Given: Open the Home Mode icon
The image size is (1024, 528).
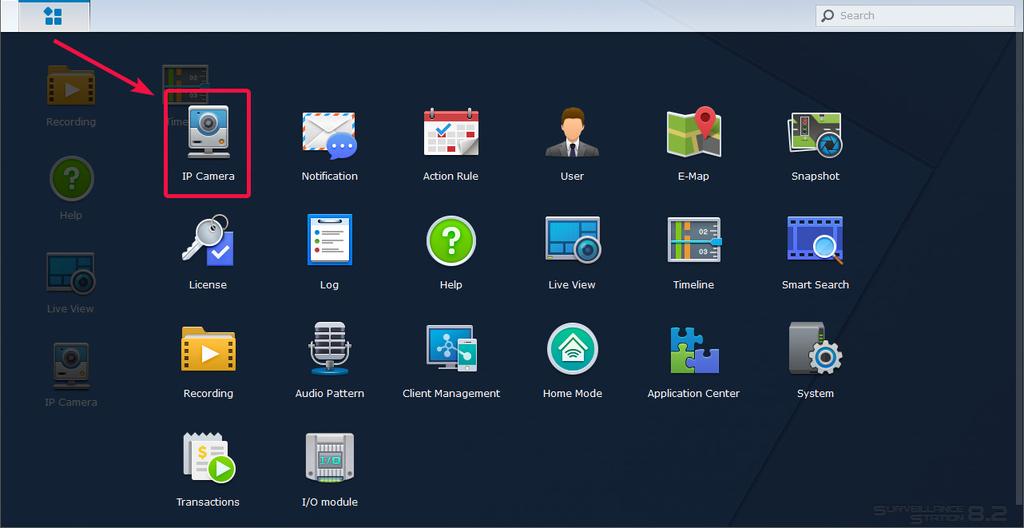Looking at the screenshot, I should [x=572, y=348].
